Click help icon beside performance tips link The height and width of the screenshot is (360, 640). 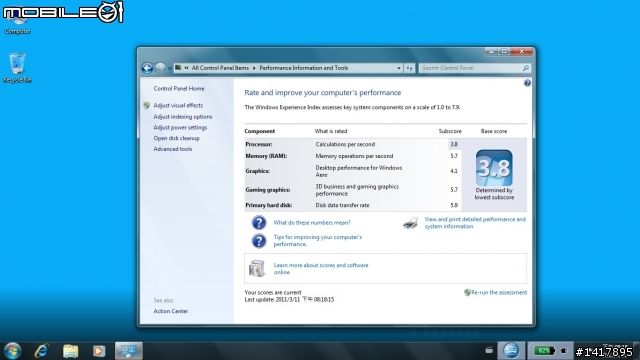click(259, 241)
